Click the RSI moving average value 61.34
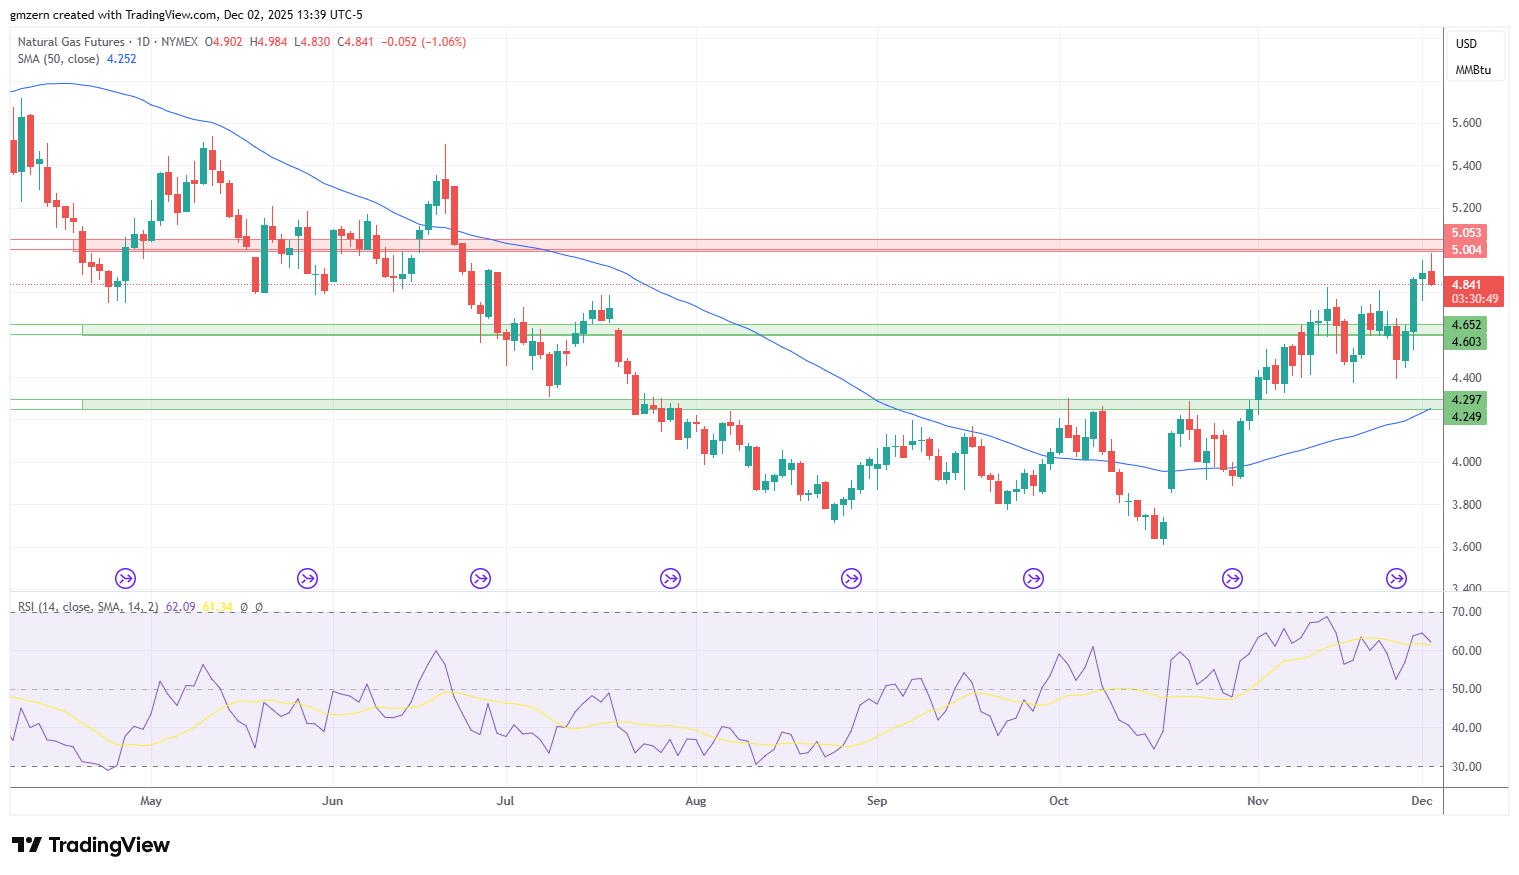This screenshot has height=875, width=1519. click(217, 607)
